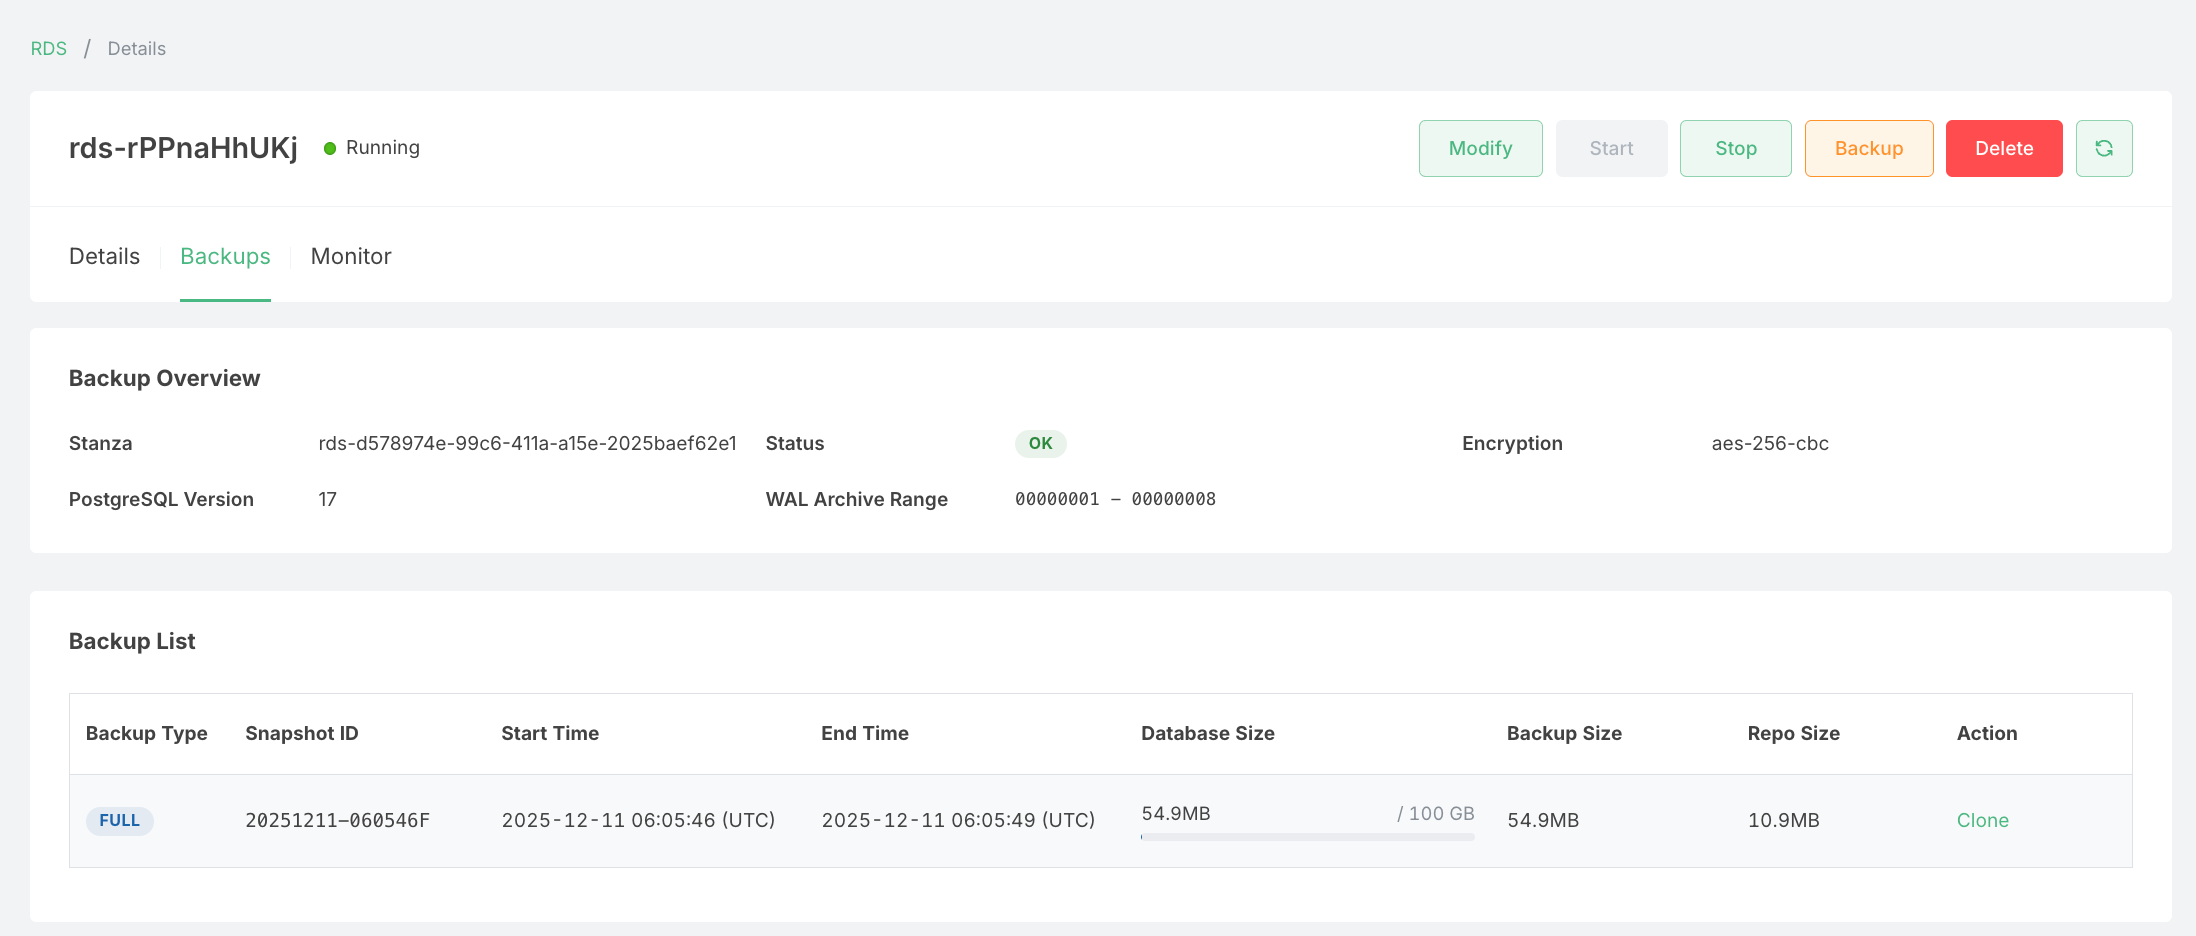Viewport: 2196px width, 936px height.
Task: Click the database size progress bar
Action: [x=1307, y=837]
